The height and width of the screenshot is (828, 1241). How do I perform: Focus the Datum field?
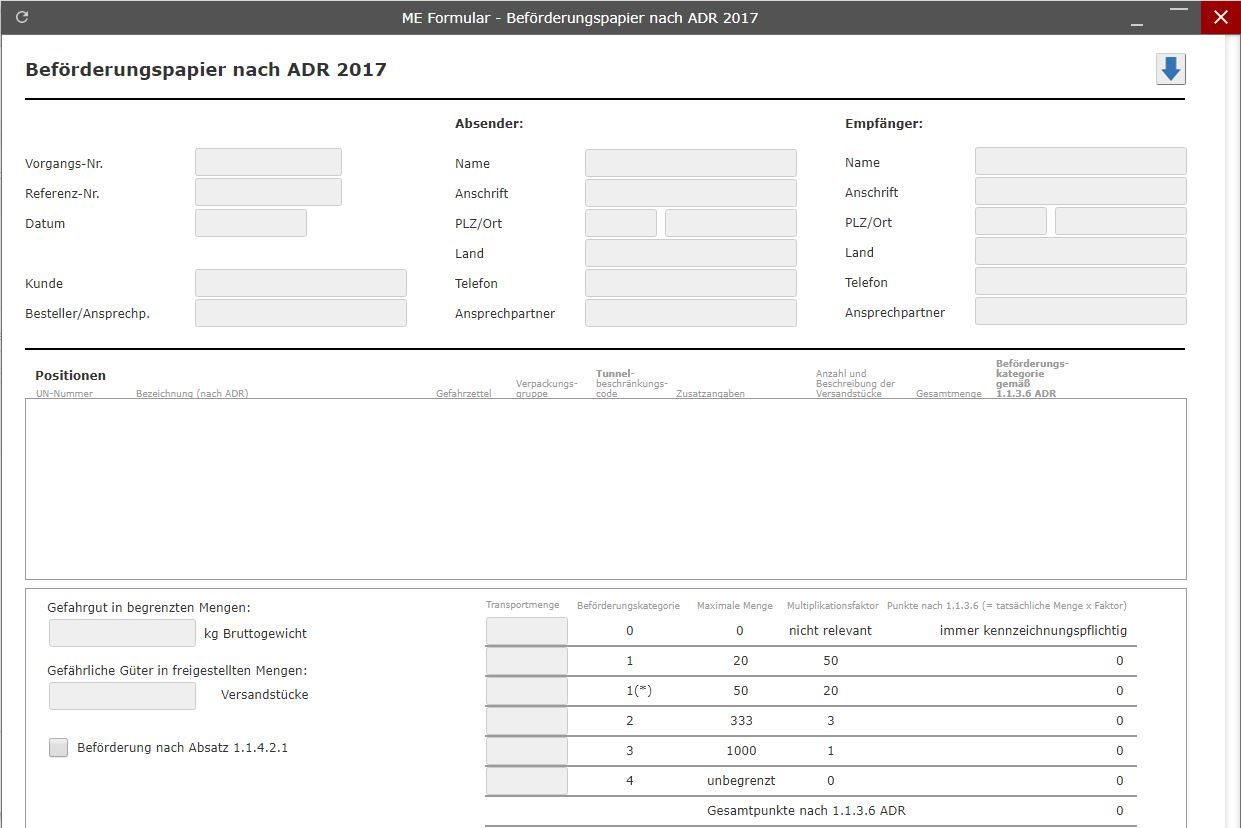pyautogui.click(x=250, y=223)
